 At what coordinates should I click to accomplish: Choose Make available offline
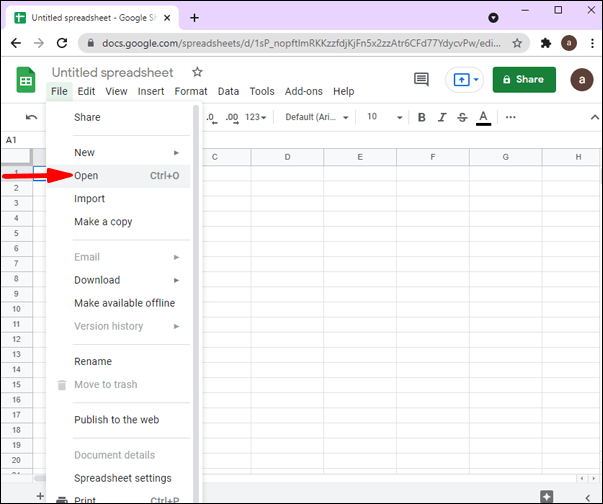[x=119, y=303]
